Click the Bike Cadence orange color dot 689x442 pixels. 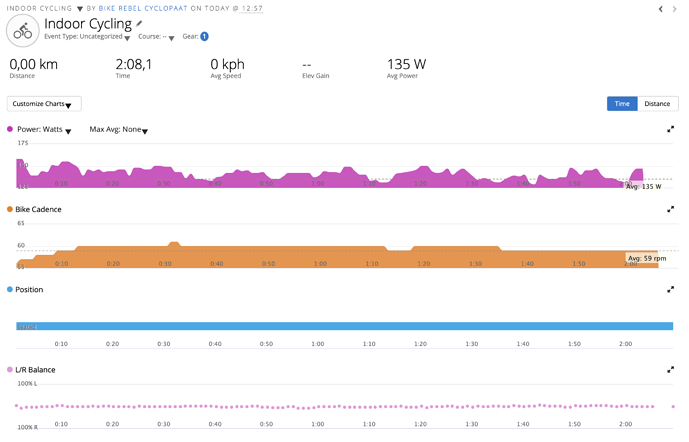coord(10,209)
